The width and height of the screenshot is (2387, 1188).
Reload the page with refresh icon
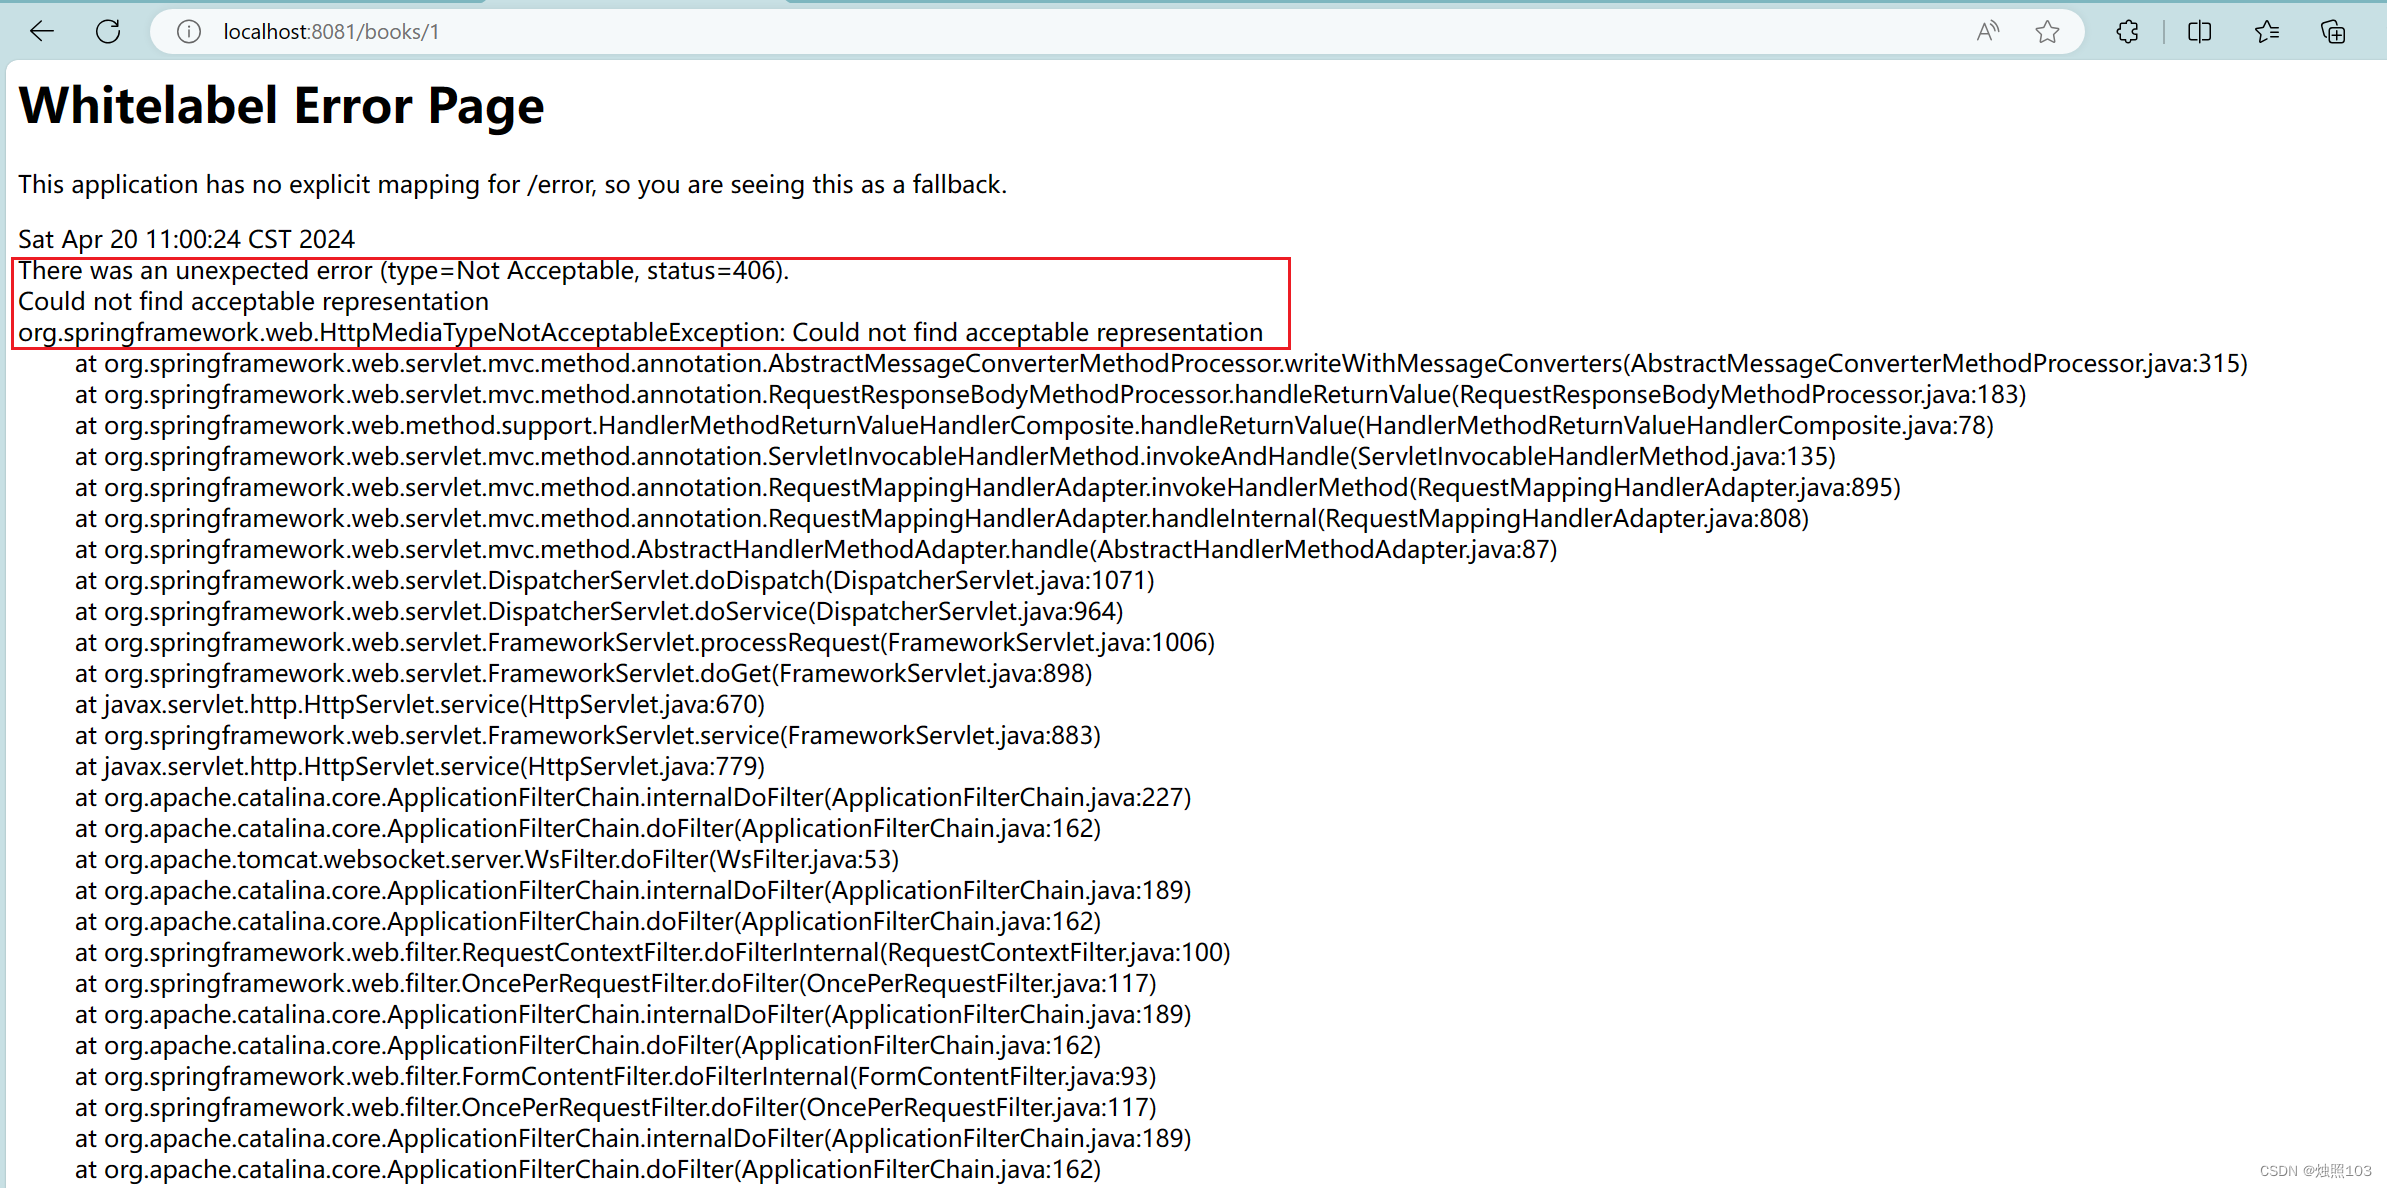[x=108, y=32]
